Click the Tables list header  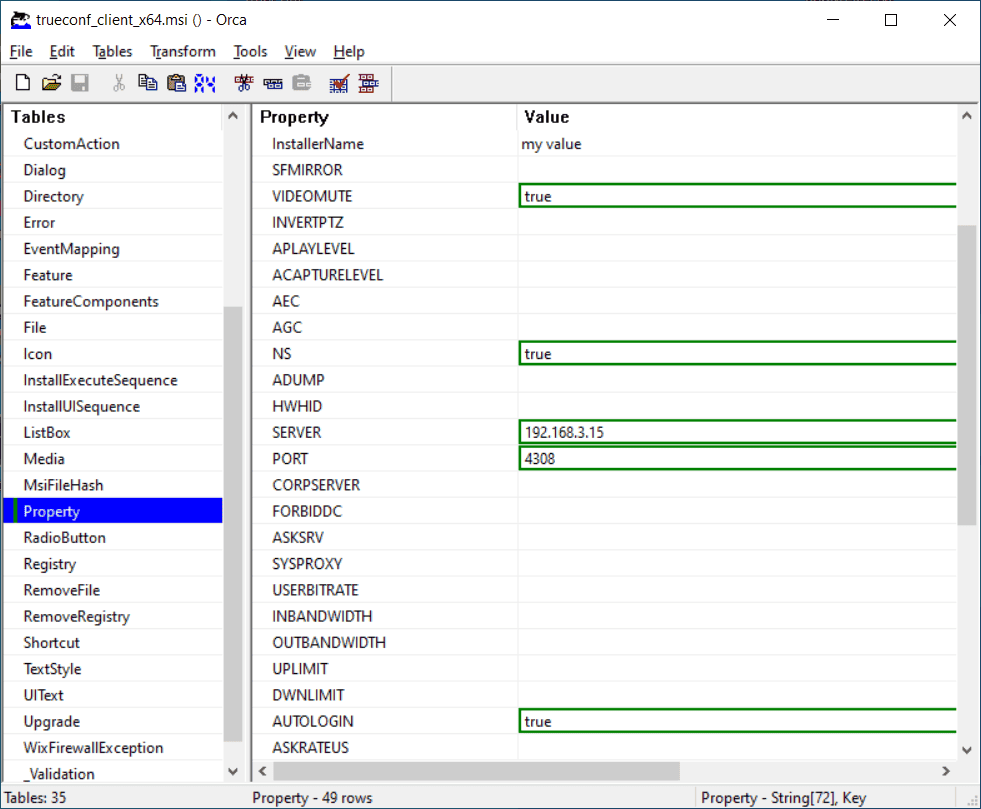[113, 117]
